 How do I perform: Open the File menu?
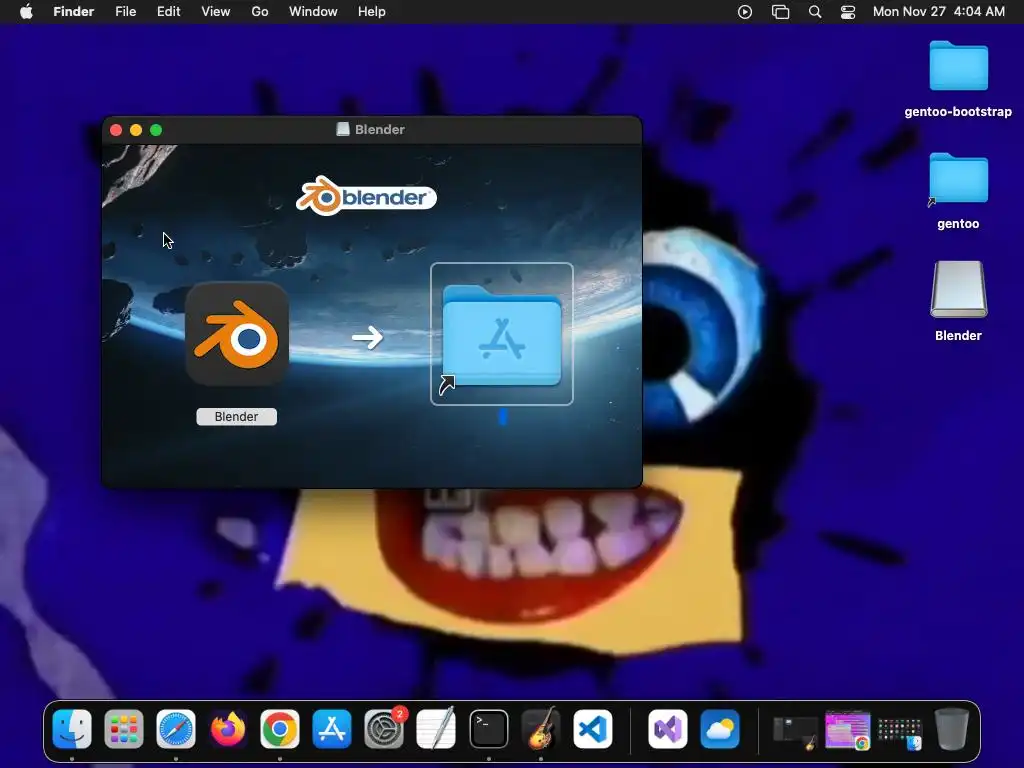[125, 12]
